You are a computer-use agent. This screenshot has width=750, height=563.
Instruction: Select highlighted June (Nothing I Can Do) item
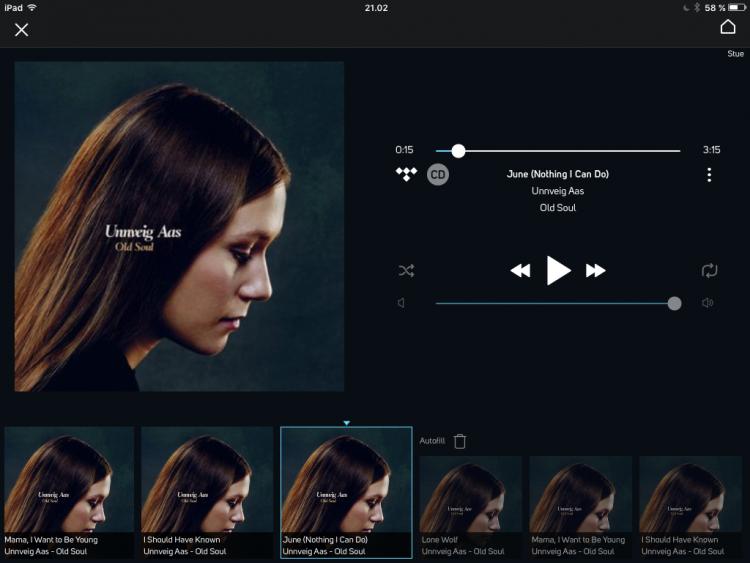pos(346,492)
